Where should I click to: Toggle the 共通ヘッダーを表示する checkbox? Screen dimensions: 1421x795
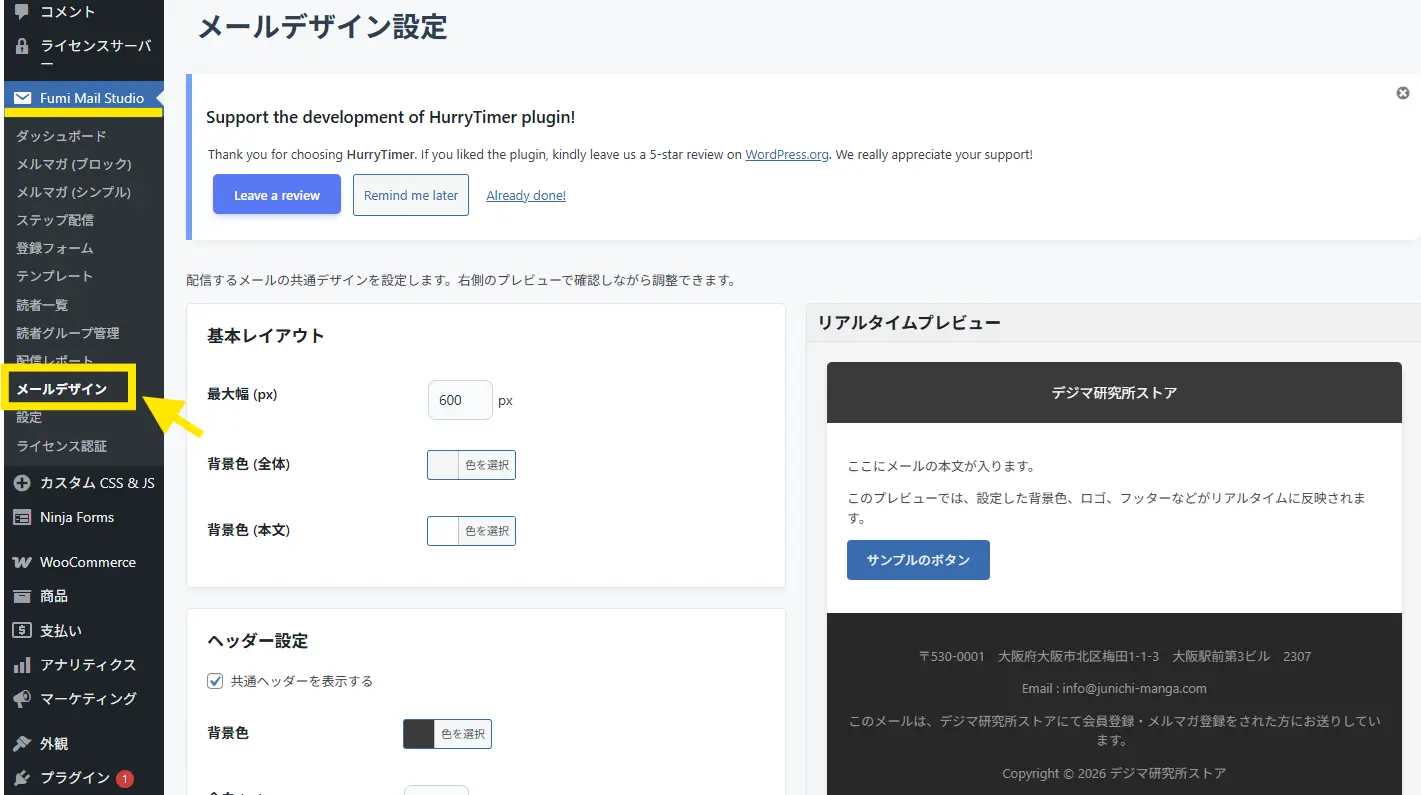point(215,681)
